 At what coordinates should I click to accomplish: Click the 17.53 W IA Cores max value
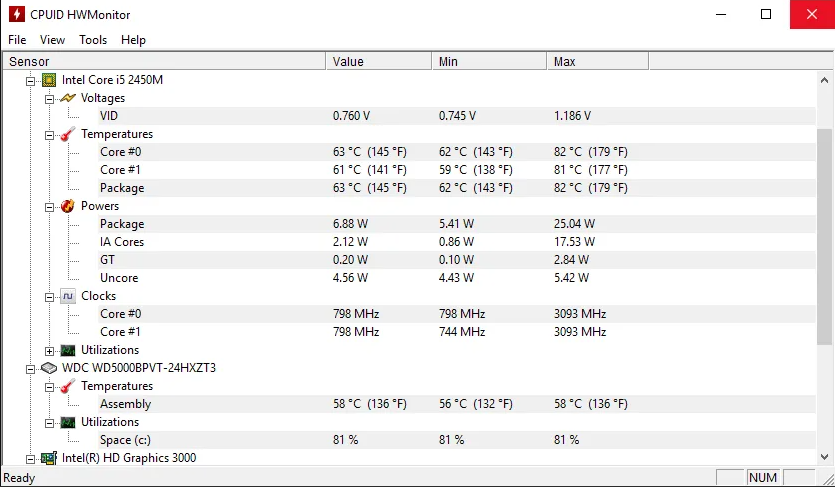pyautogui.click(x=574, y=242)
